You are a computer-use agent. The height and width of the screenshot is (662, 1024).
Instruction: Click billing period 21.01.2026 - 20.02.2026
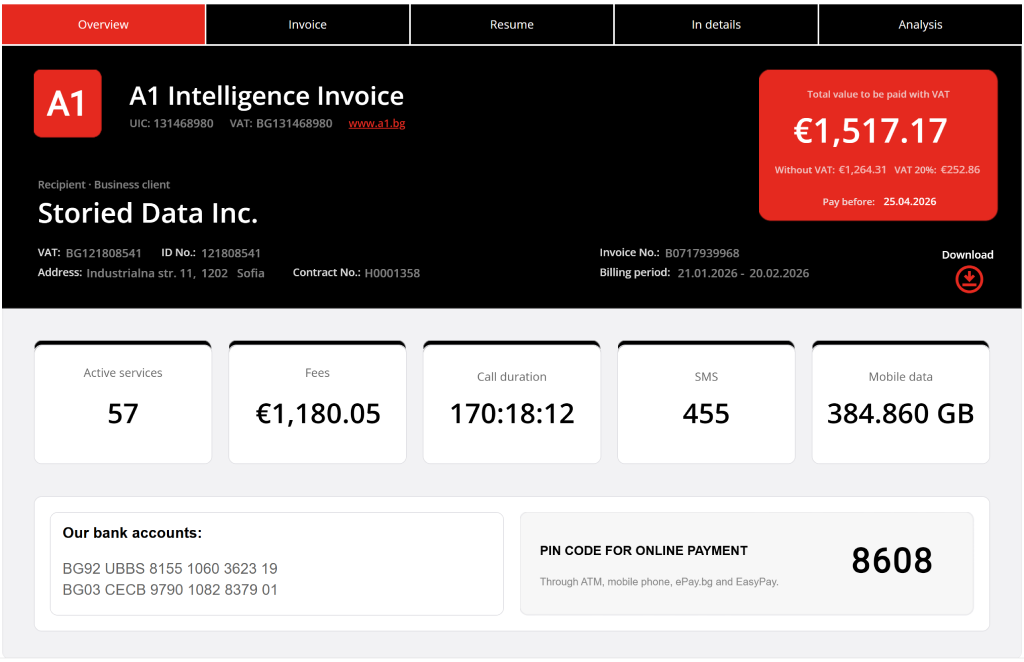743,274
